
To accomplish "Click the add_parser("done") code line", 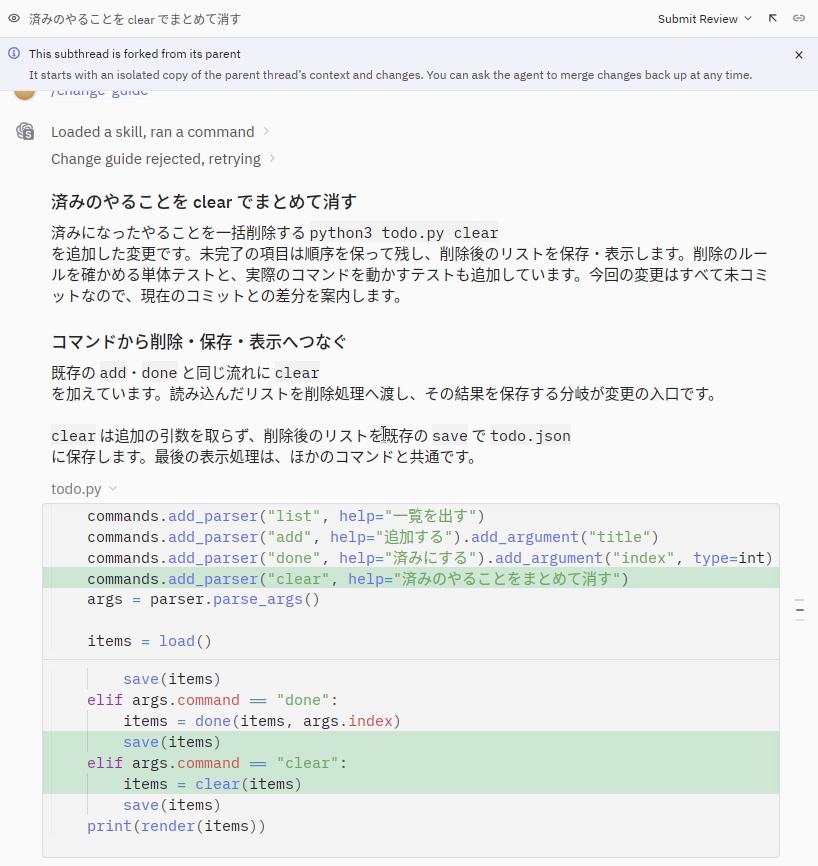I will point(411,557).
